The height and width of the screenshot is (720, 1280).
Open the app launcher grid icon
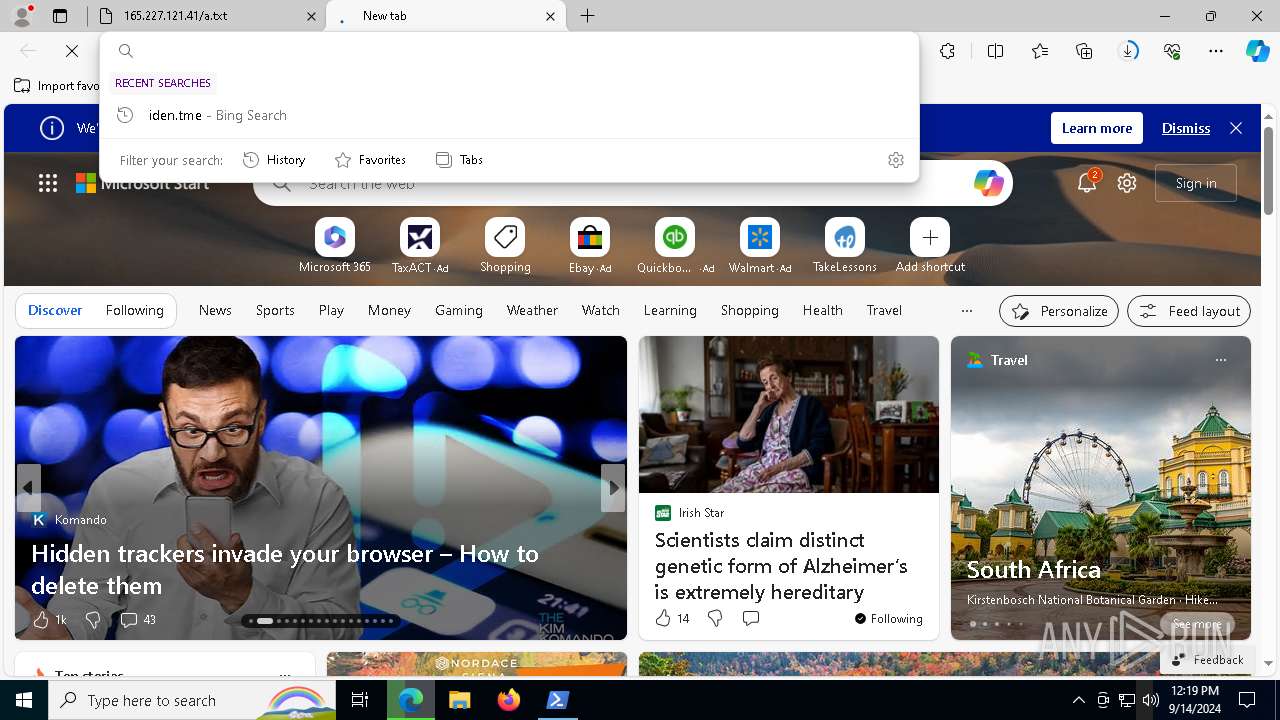pyautogui.click(x=48, y=183)
